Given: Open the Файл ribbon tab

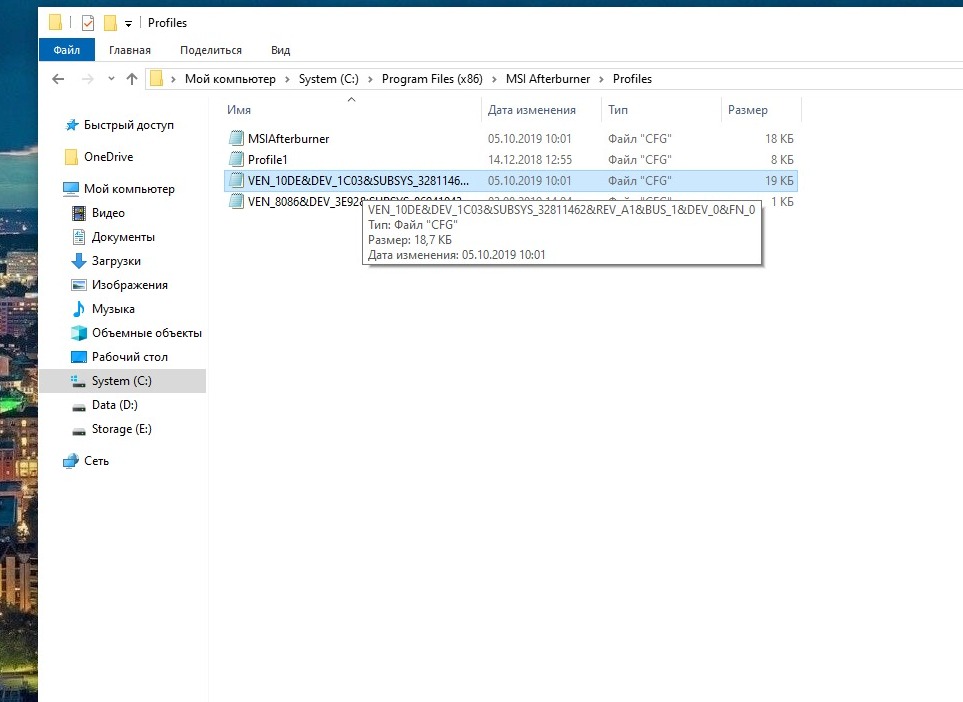Looking at the screenshot, I should (66, 50).
